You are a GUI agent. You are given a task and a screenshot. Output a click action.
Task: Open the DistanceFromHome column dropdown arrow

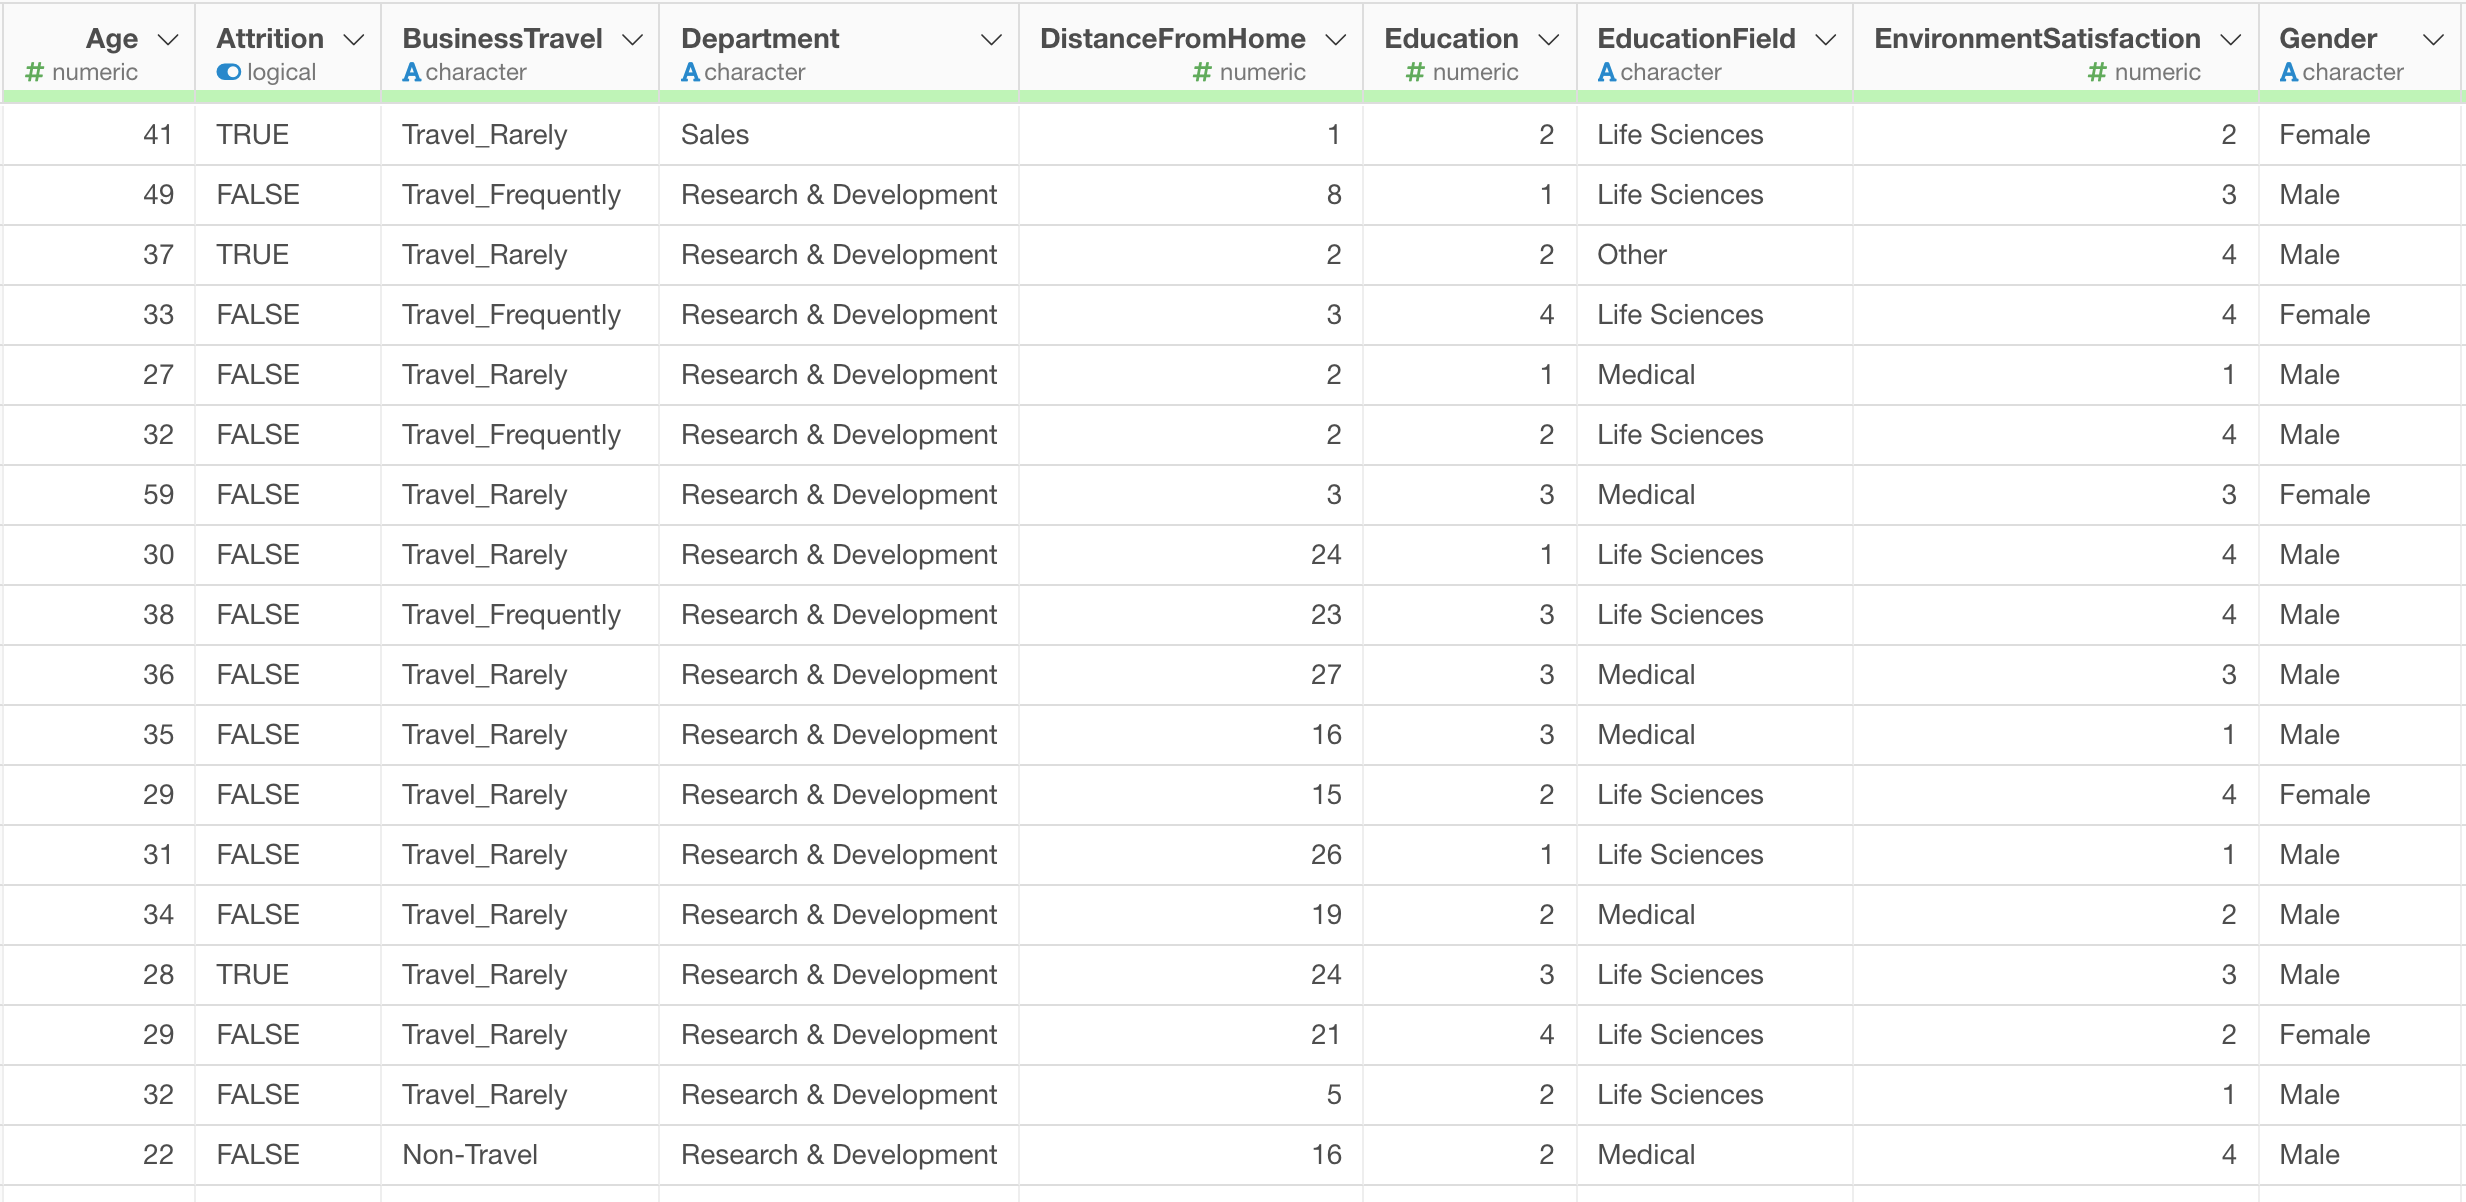pos(1336,40)
